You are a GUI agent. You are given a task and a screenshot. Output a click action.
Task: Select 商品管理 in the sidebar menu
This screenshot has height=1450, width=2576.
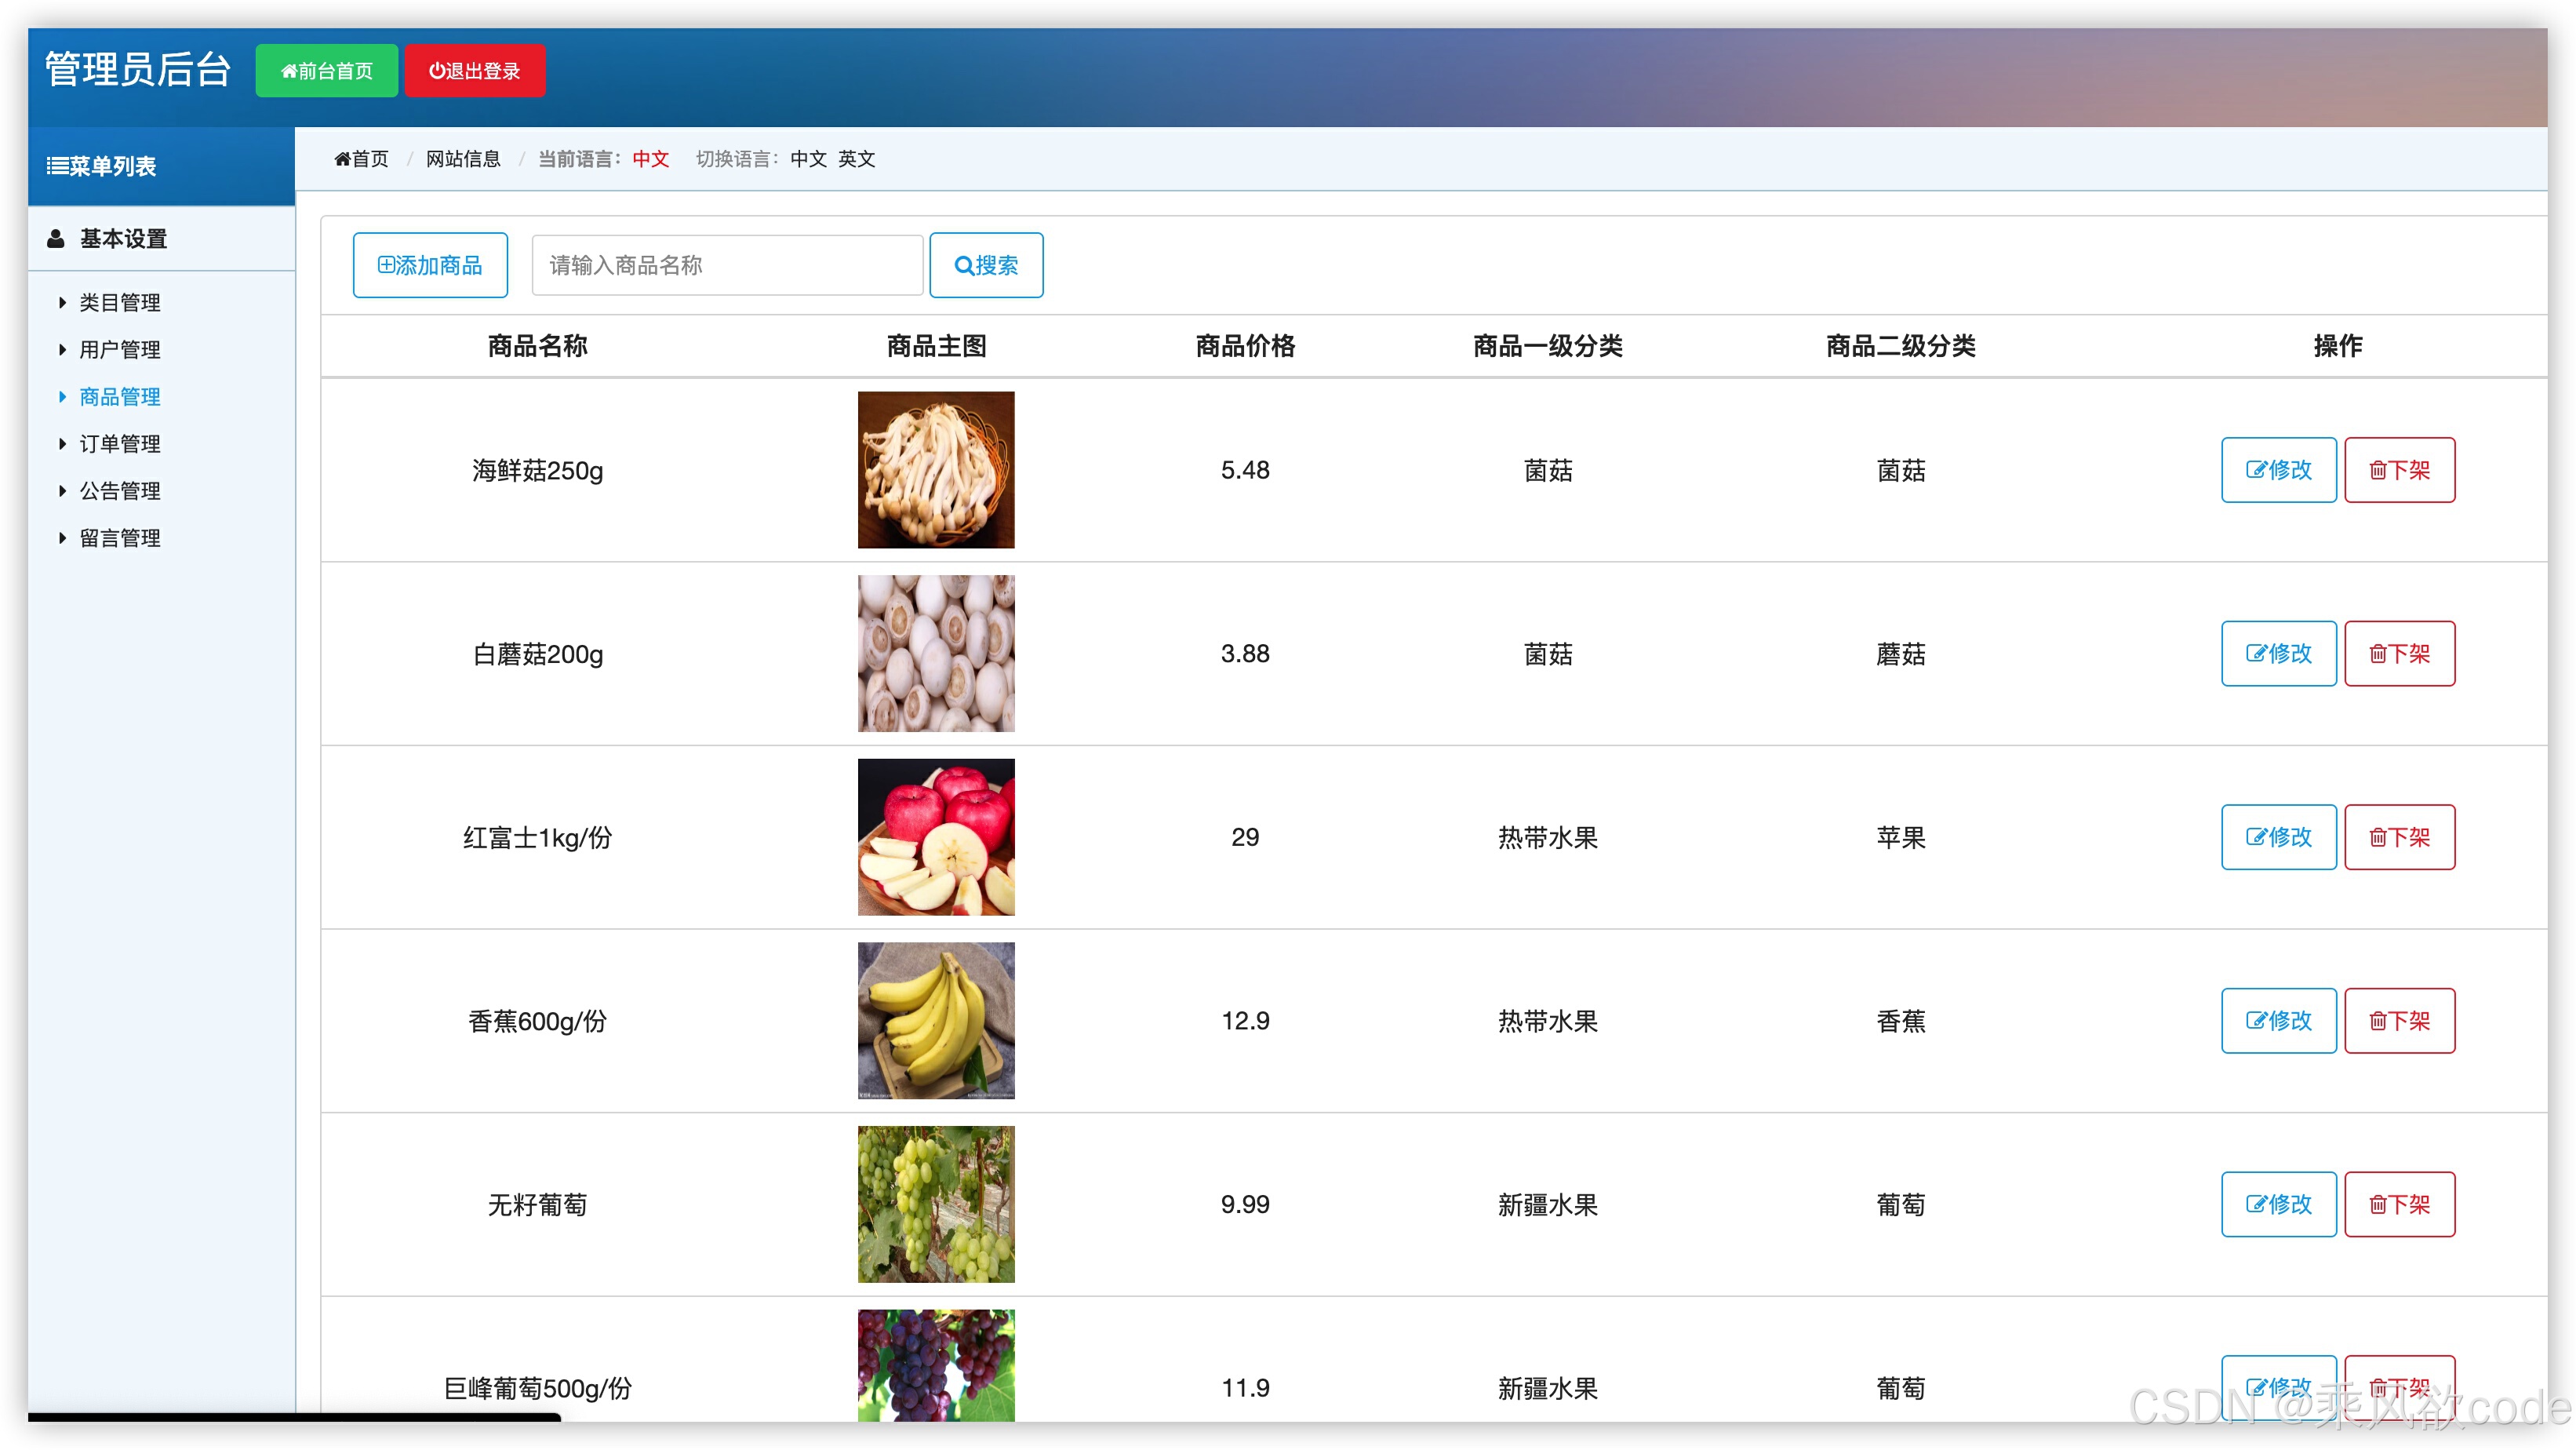click(x=120, y=396)
